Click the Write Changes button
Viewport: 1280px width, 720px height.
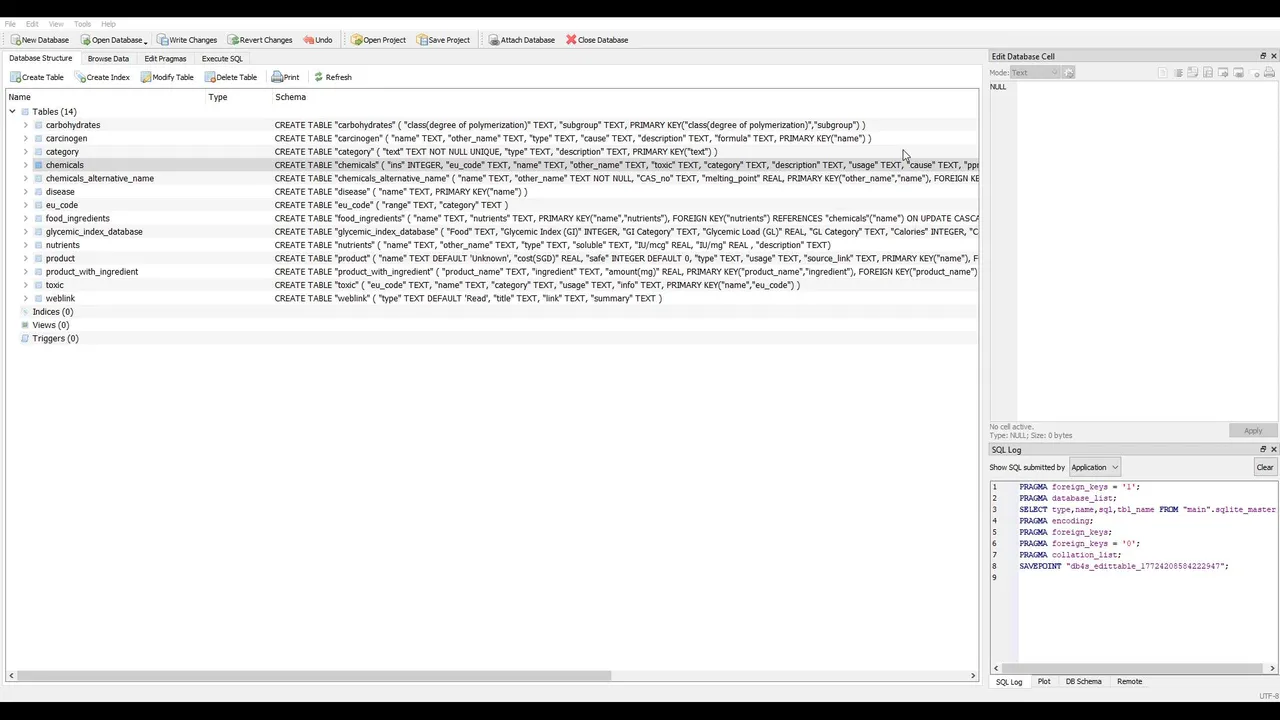coord(187,40)
